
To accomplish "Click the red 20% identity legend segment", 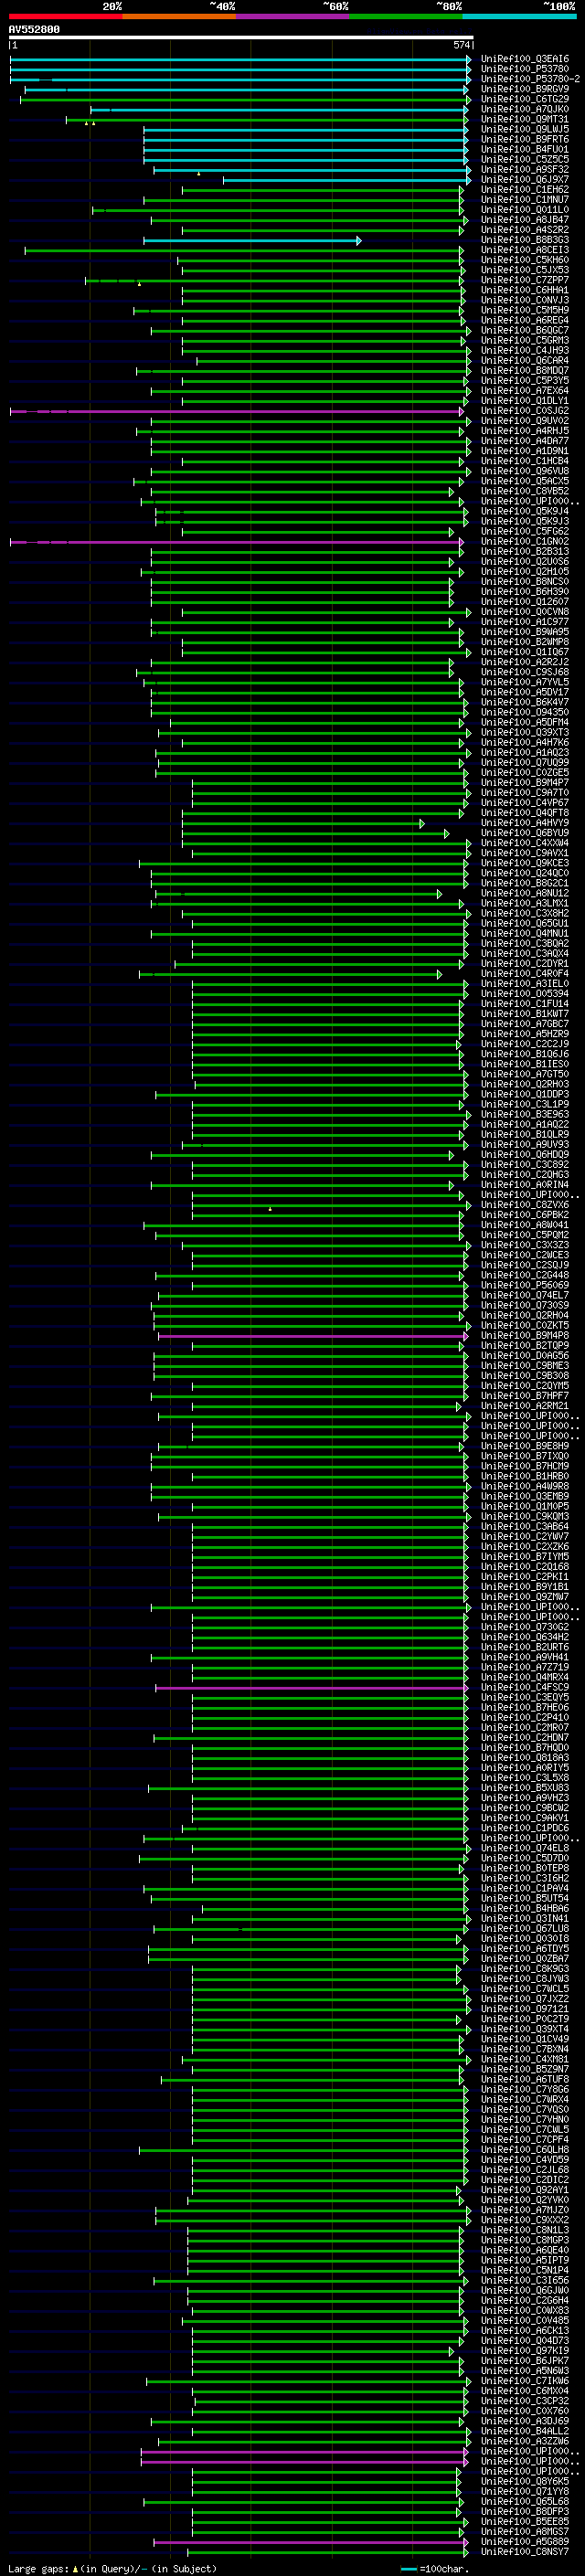I will 65,16.
